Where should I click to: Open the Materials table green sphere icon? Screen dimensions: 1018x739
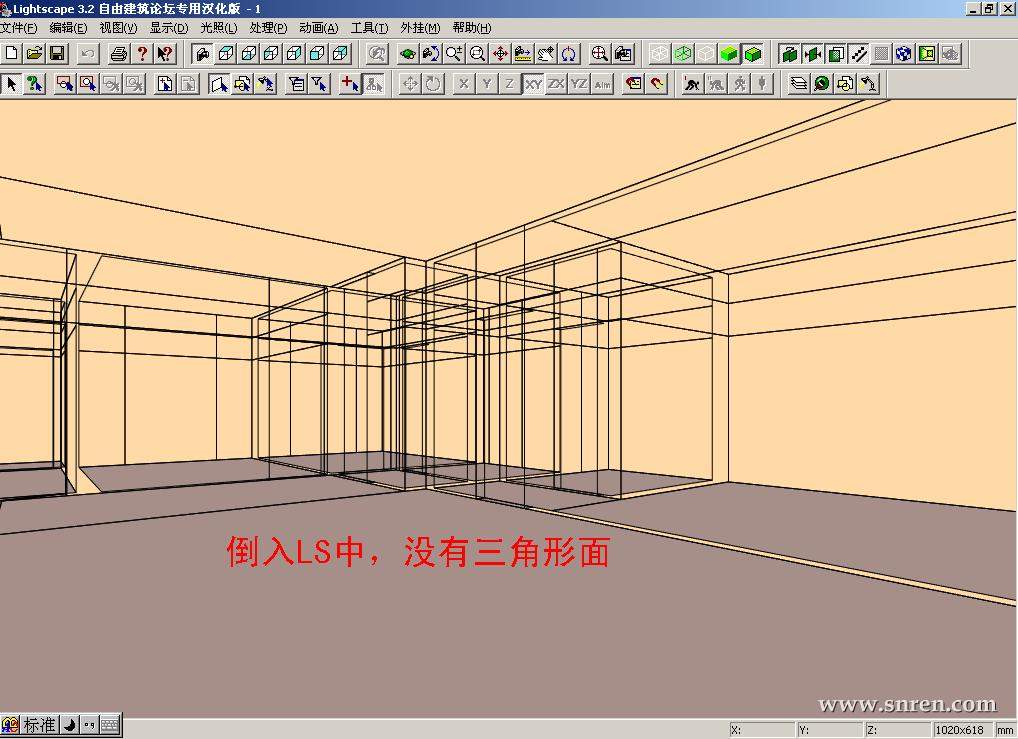click(x=822, y=84)
